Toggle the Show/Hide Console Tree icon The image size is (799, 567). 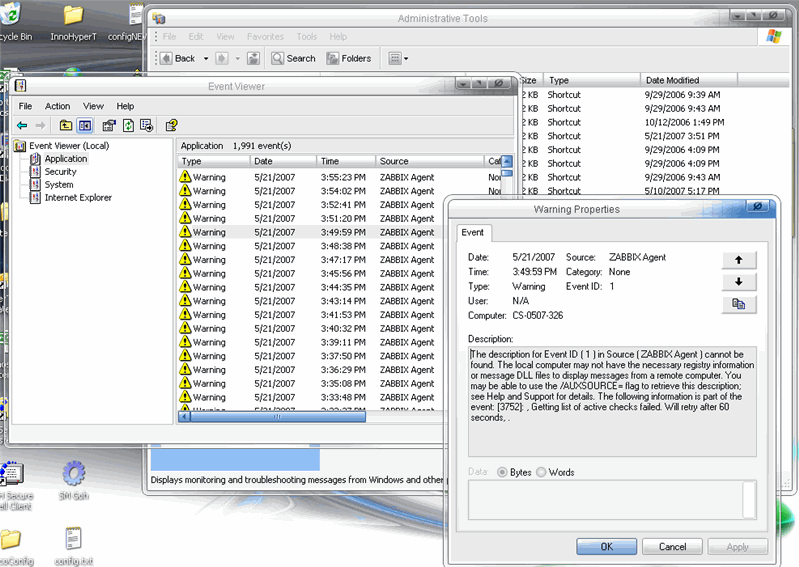(x=85, y=125)
